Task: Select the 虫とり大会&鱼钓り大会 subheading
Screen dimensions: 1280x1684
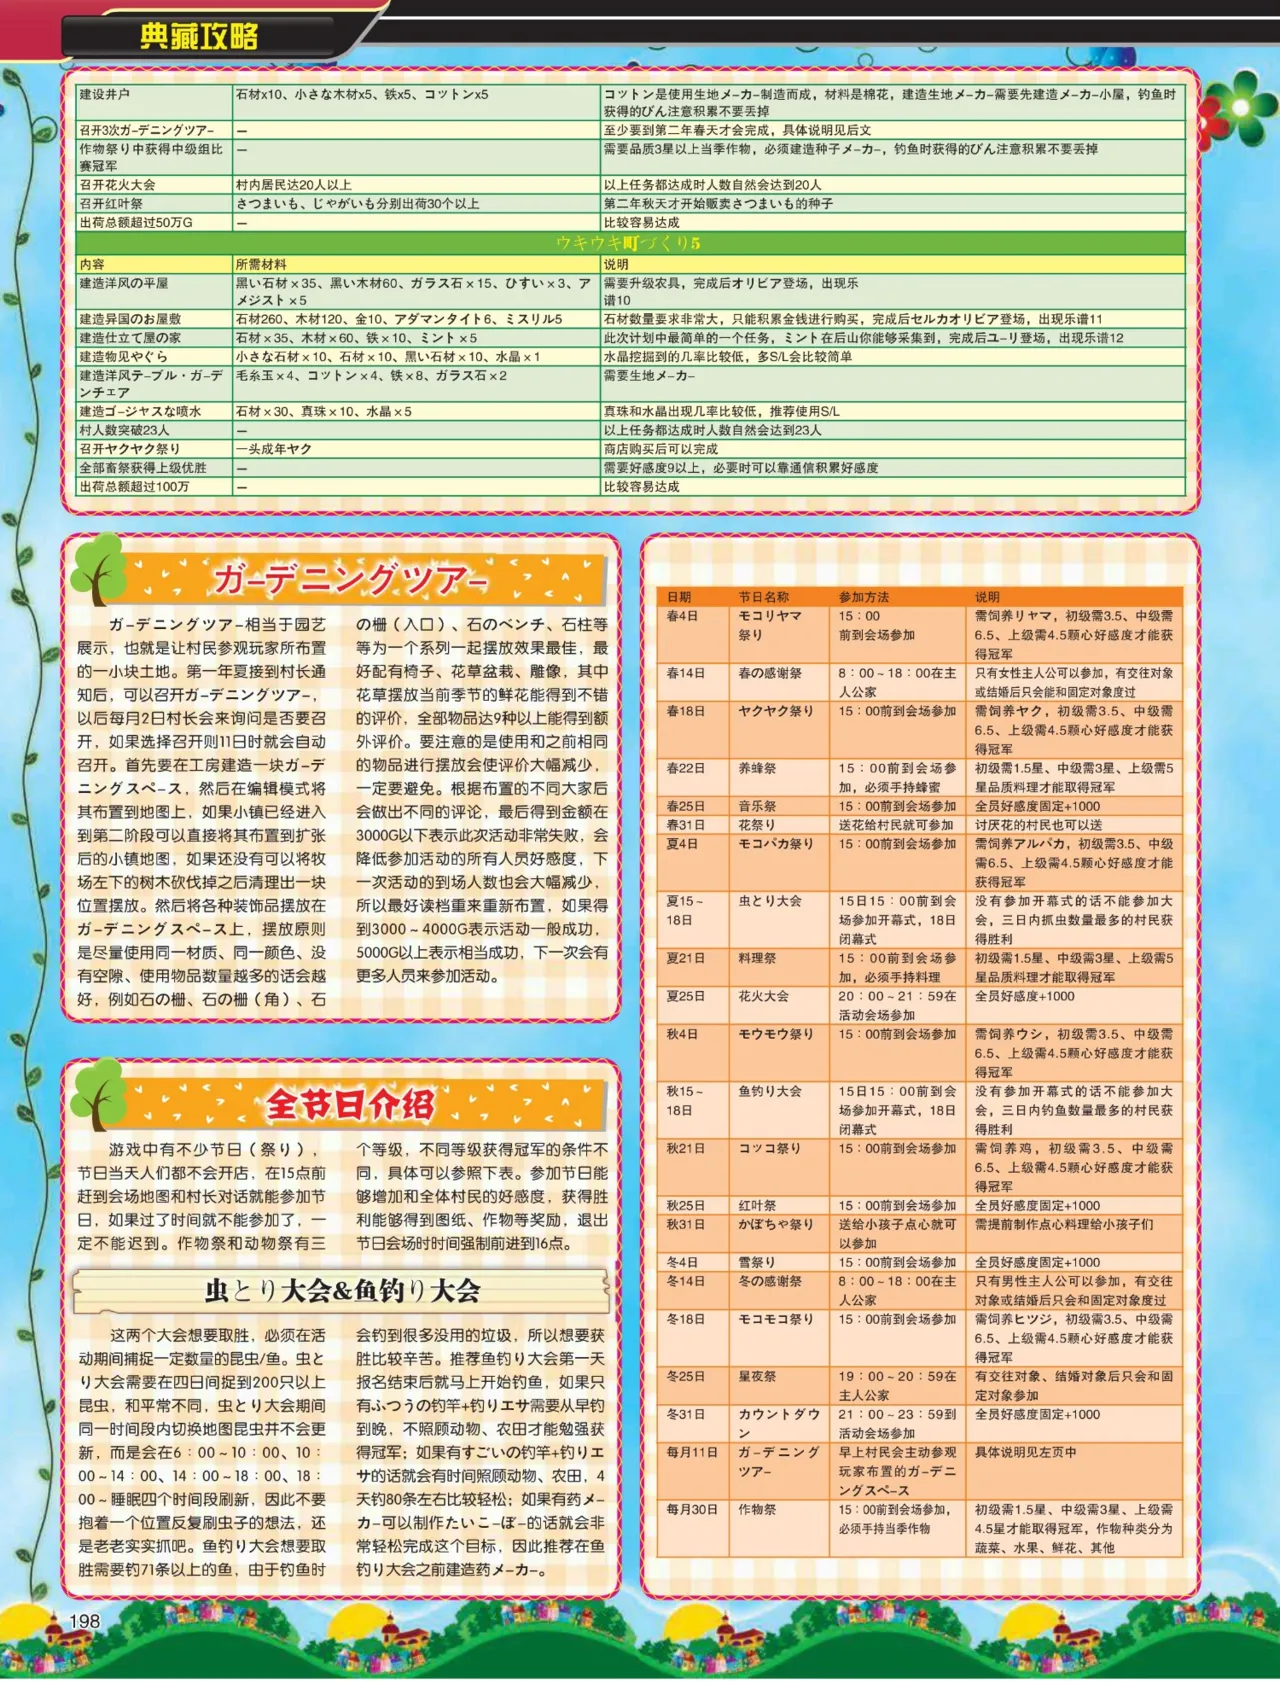Action: [342, 1291]
